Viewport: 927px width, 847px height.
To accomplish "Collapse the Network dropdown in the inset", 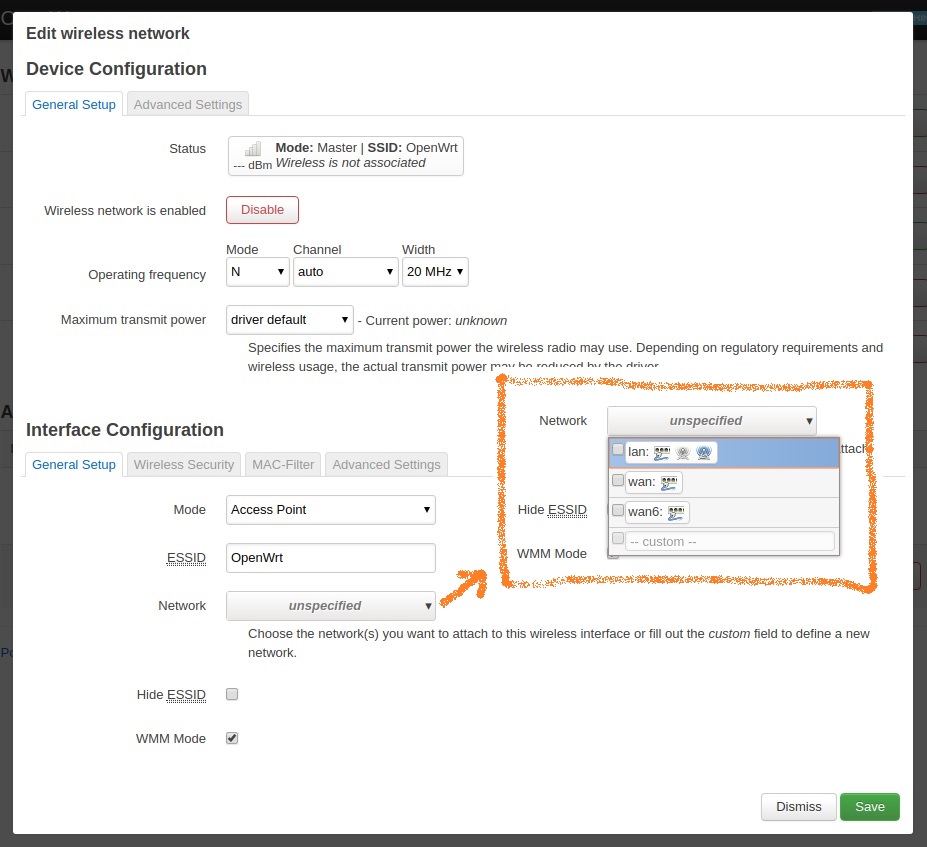I will click(x=712, y=421).
